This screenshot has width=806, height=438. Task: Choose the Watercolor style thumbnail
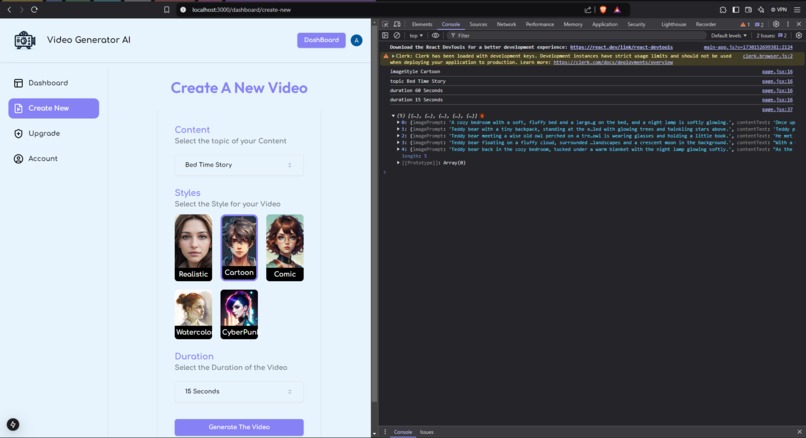point(193,314)
